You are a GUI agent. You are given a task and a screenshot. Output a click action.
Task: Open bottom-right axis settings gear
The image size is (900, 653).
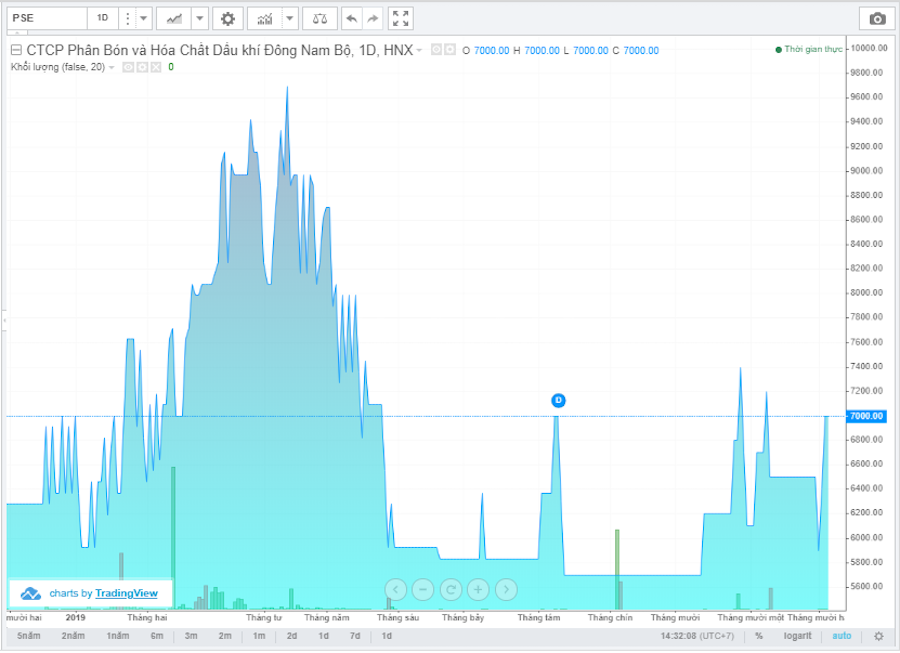pos(878,636)
